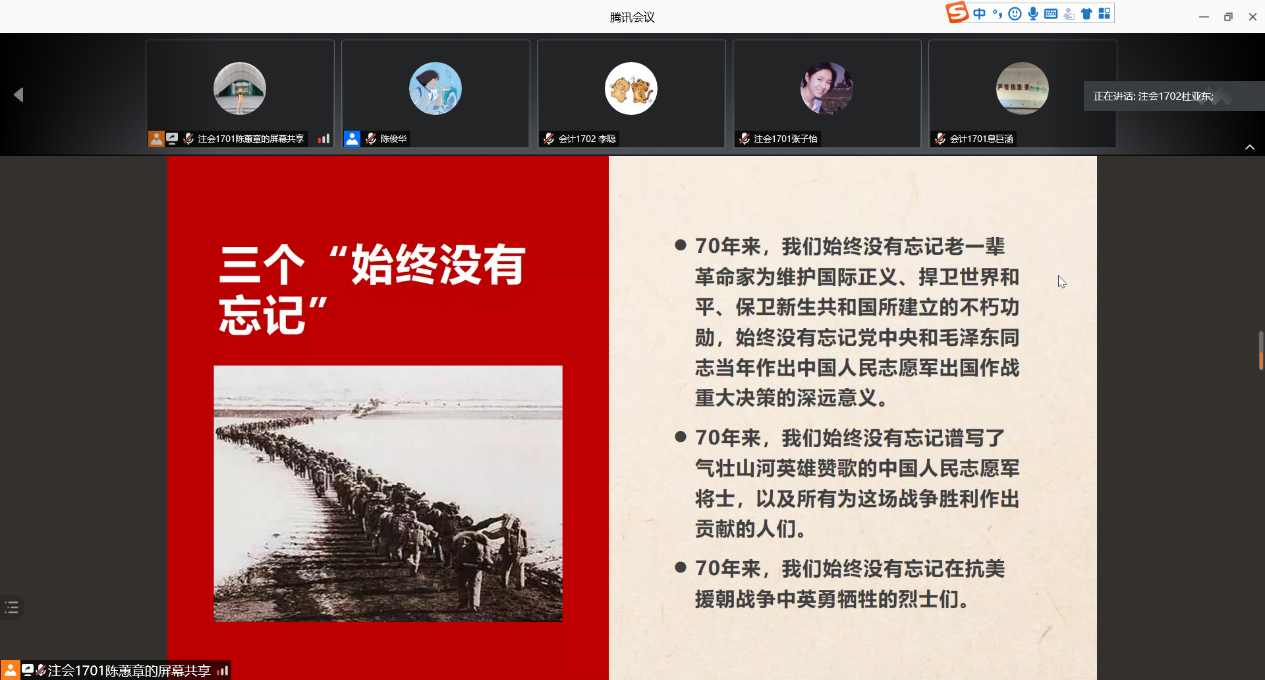Toggle Chinese/English input mode

point(980,14)
